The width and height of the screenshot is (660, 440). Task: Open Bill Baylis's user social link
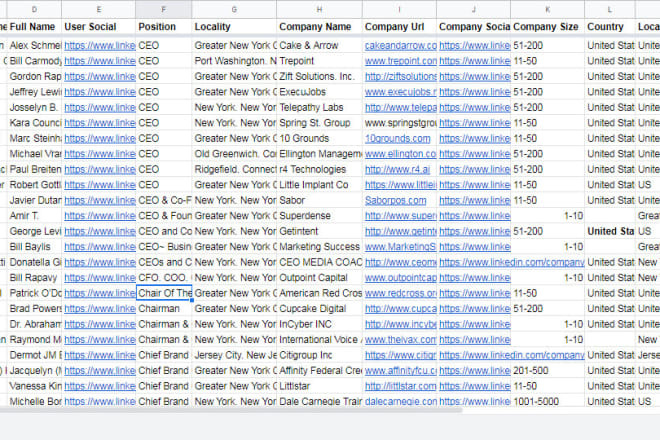(100, 247)
